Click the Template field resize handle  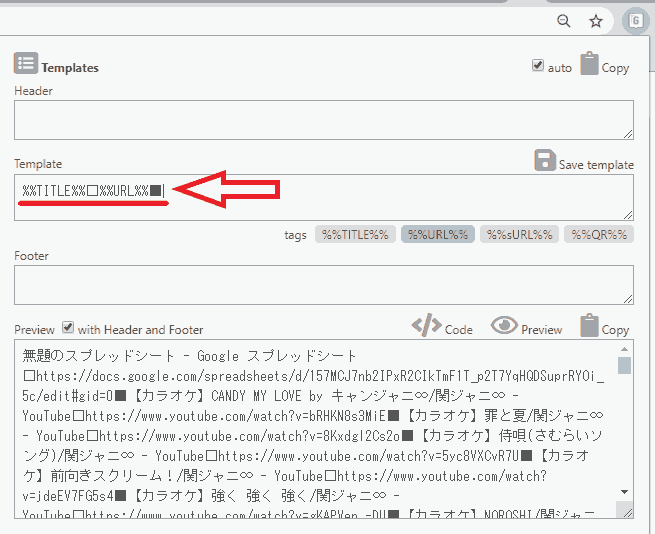coord(628,215)
